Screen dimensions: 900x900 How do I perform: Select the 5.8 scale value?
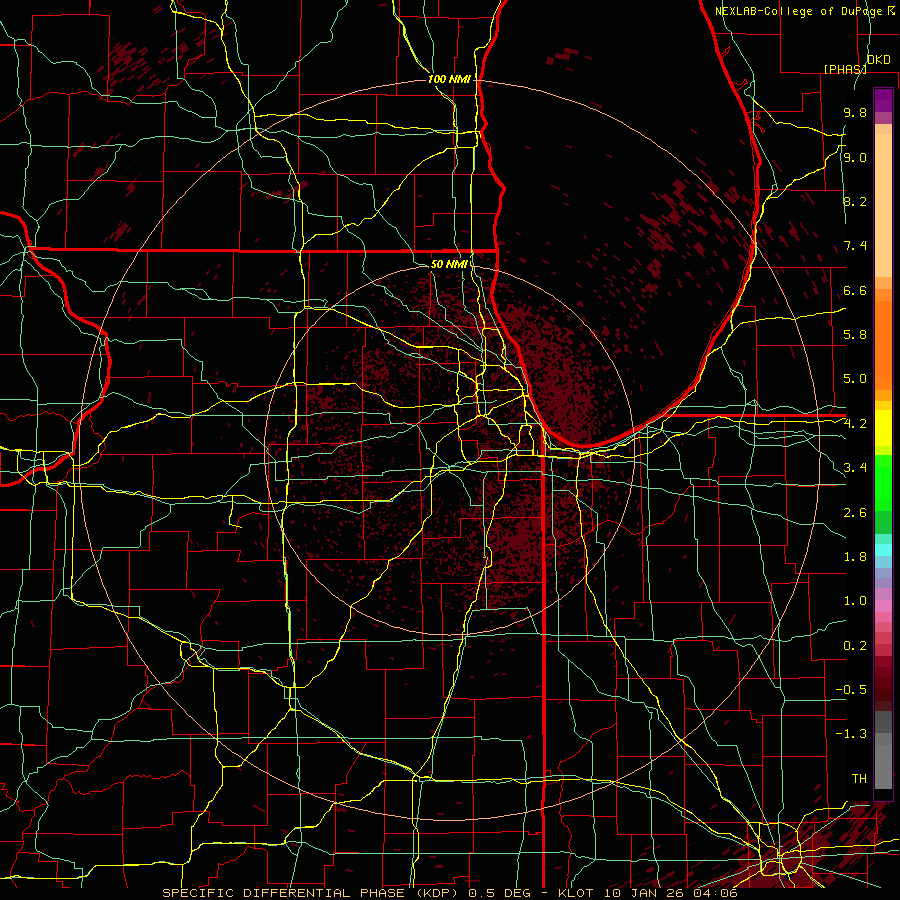point(855,335)
